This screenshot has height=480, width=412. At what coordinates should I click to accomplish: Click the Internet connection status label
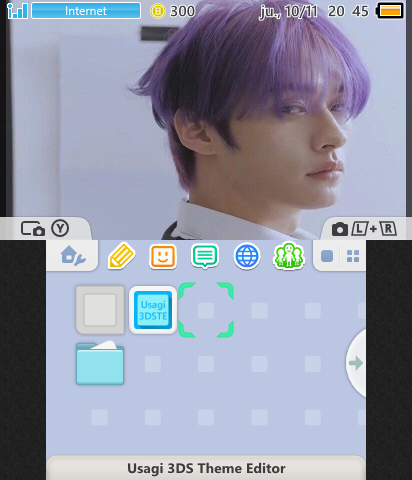coord(86,11)
